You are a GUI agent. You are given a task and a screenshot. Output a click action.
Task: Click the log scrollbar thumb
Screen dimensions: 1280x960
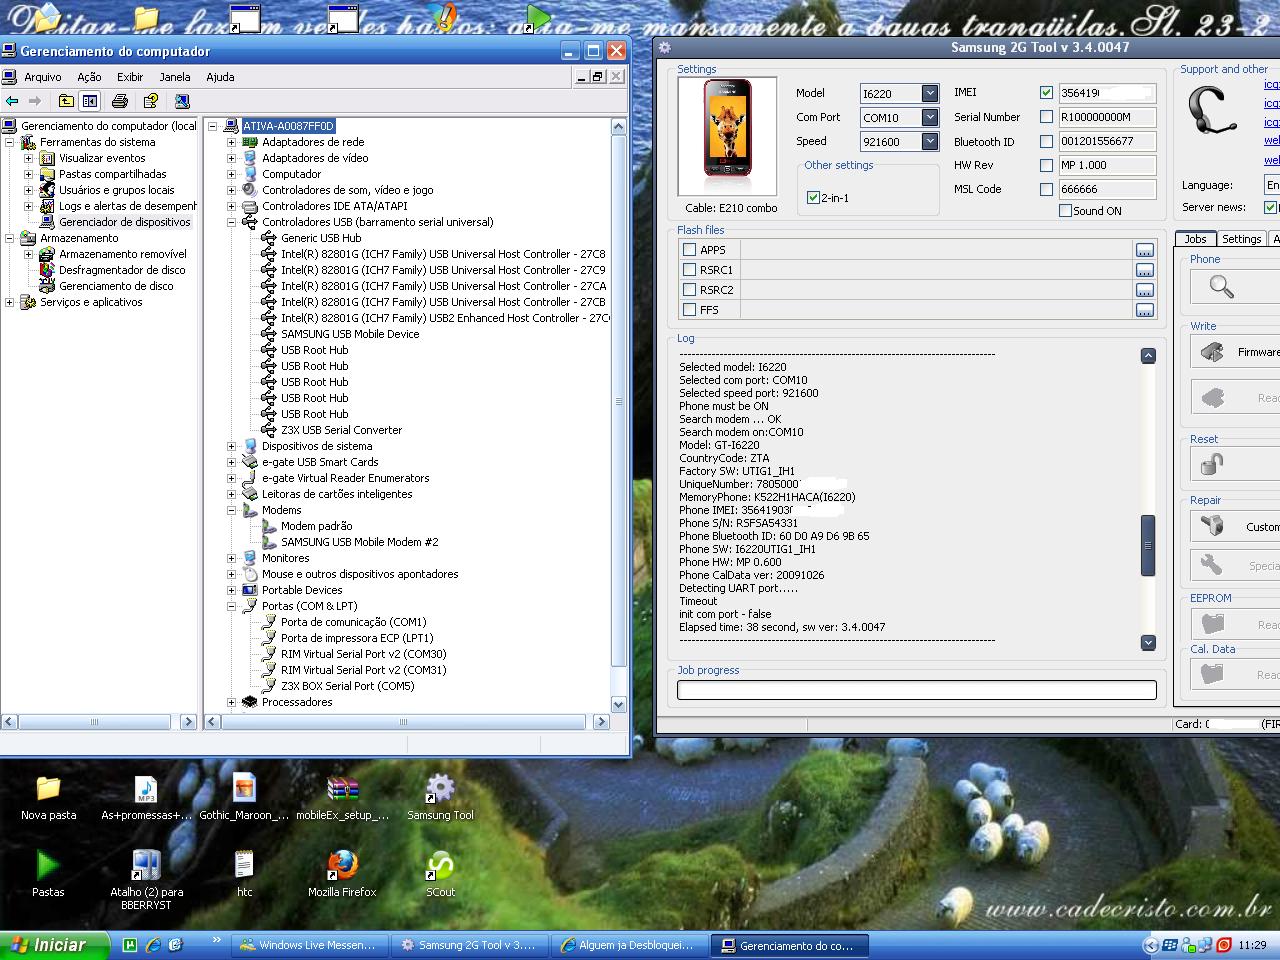1148,546
